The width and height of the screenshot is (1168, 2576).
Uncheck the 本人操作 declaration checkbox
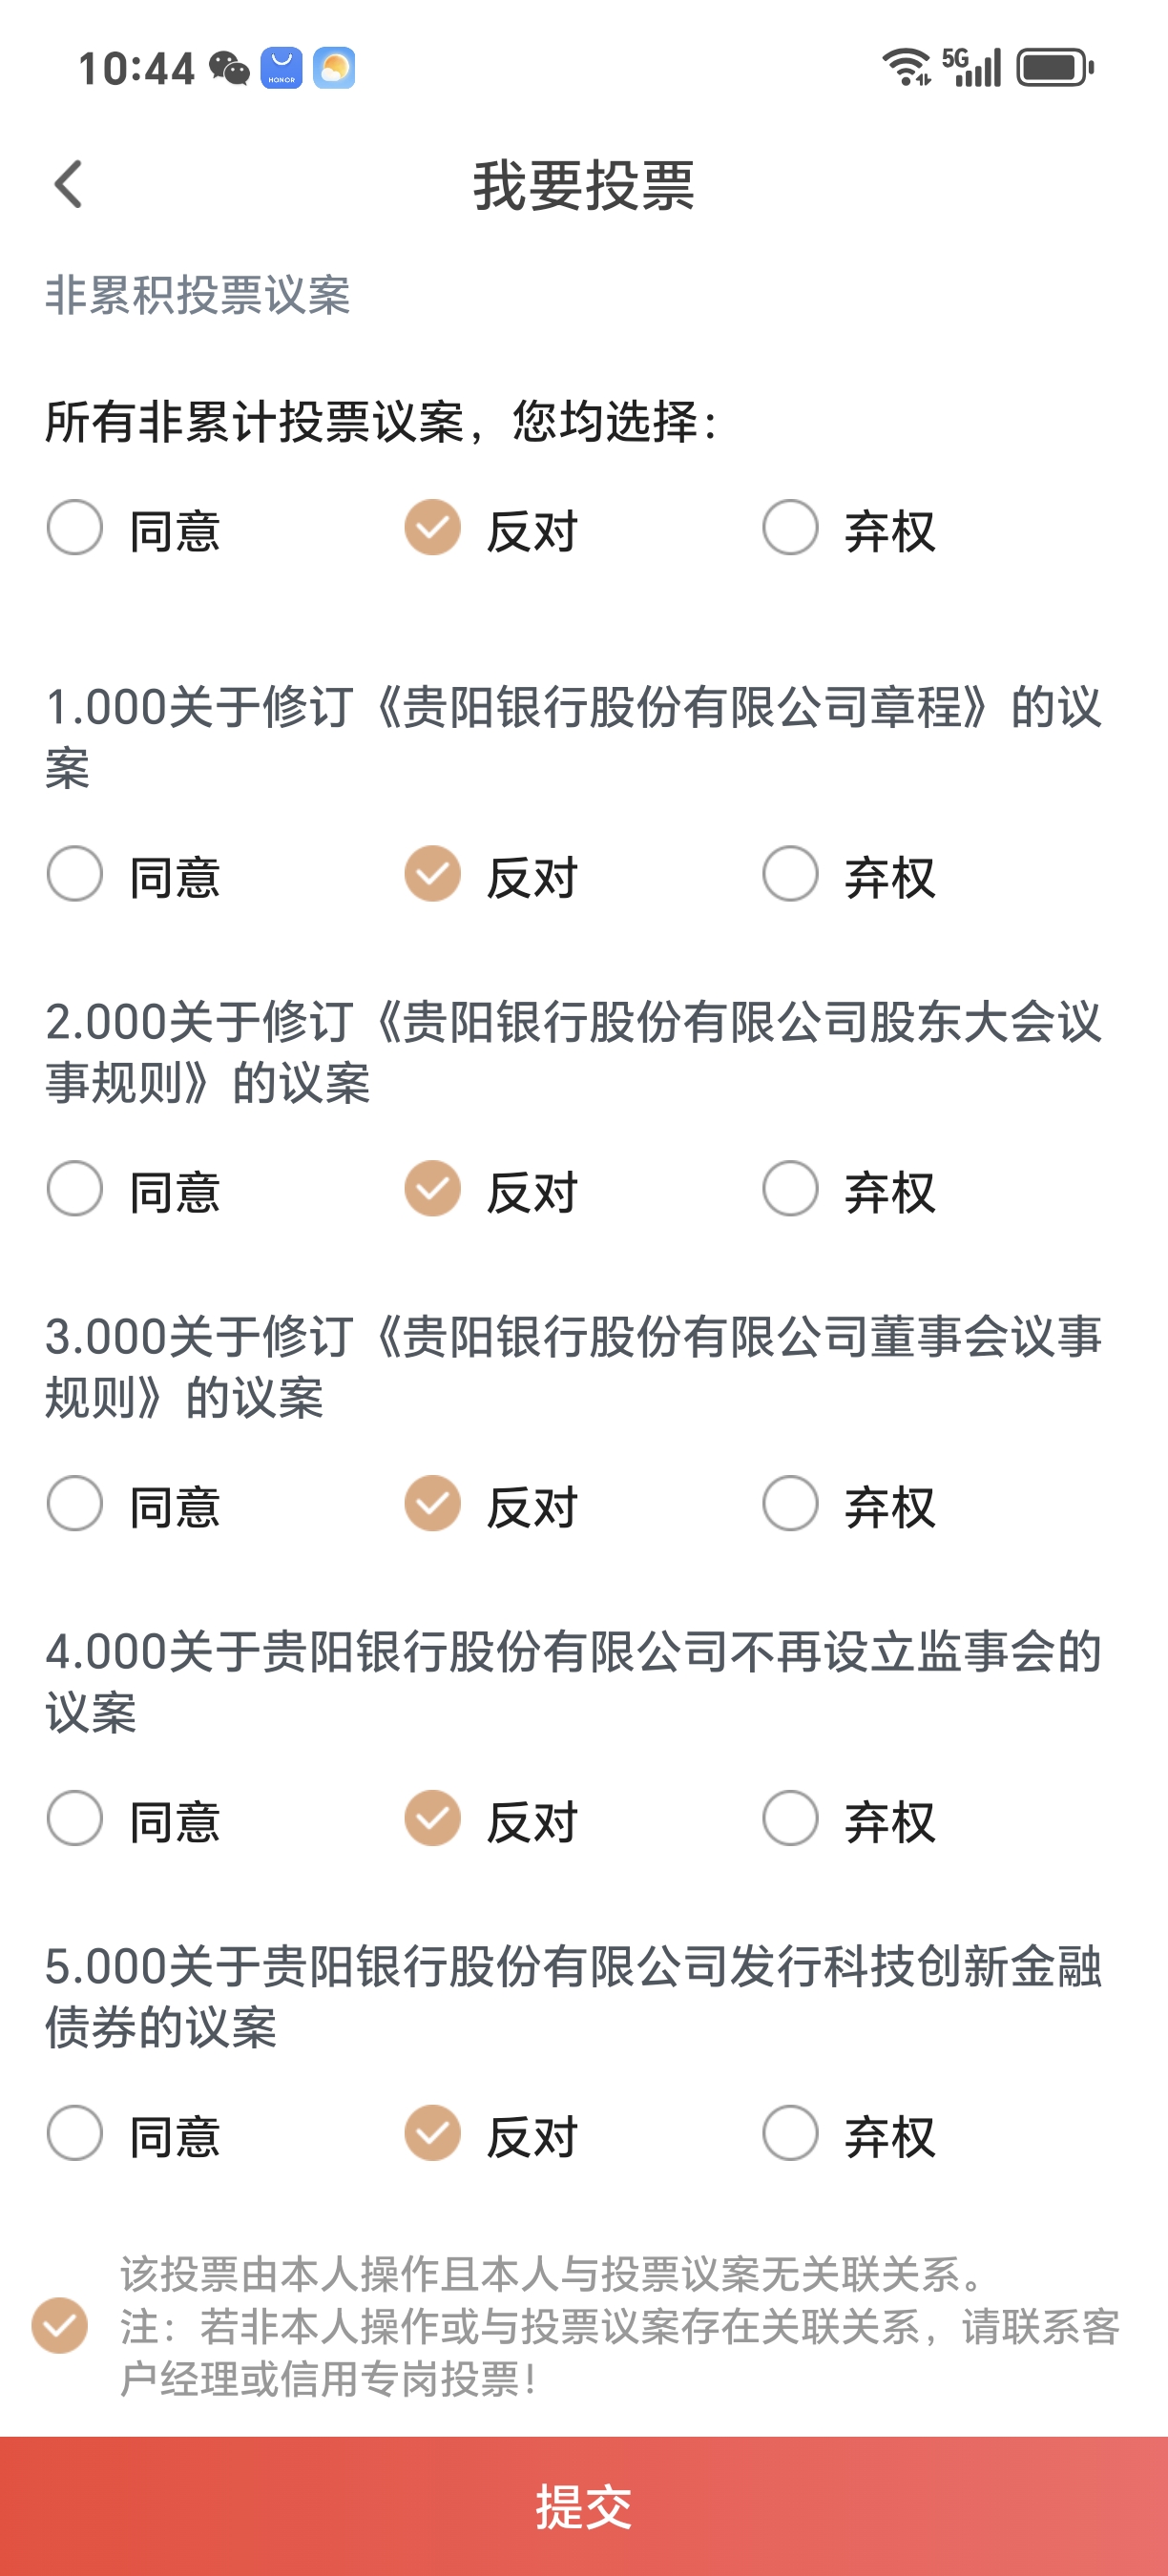pos(60,2326)
